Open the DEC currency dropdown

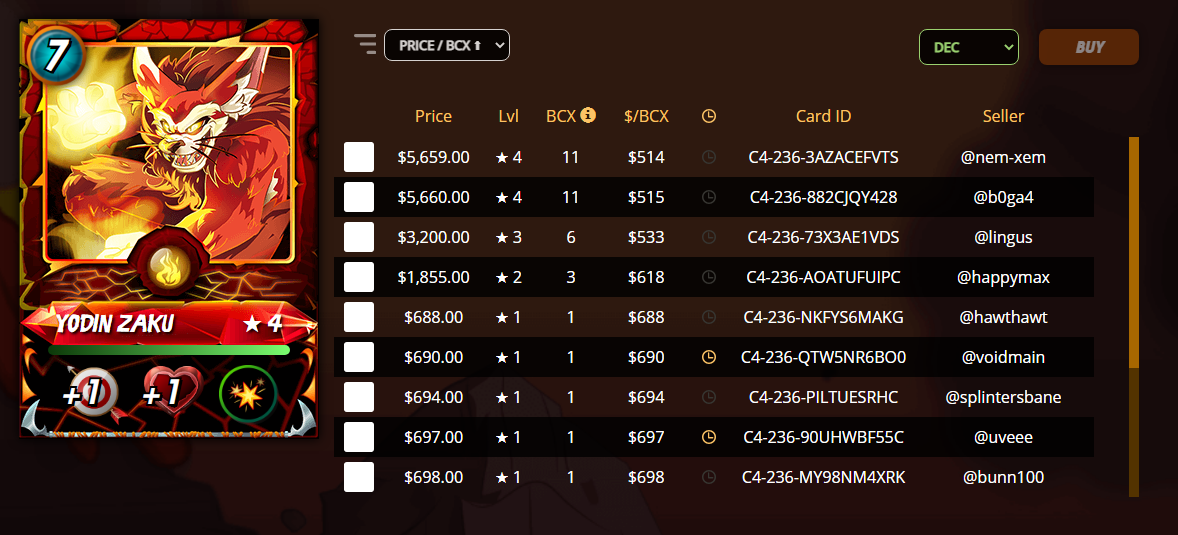click(968, 47)
